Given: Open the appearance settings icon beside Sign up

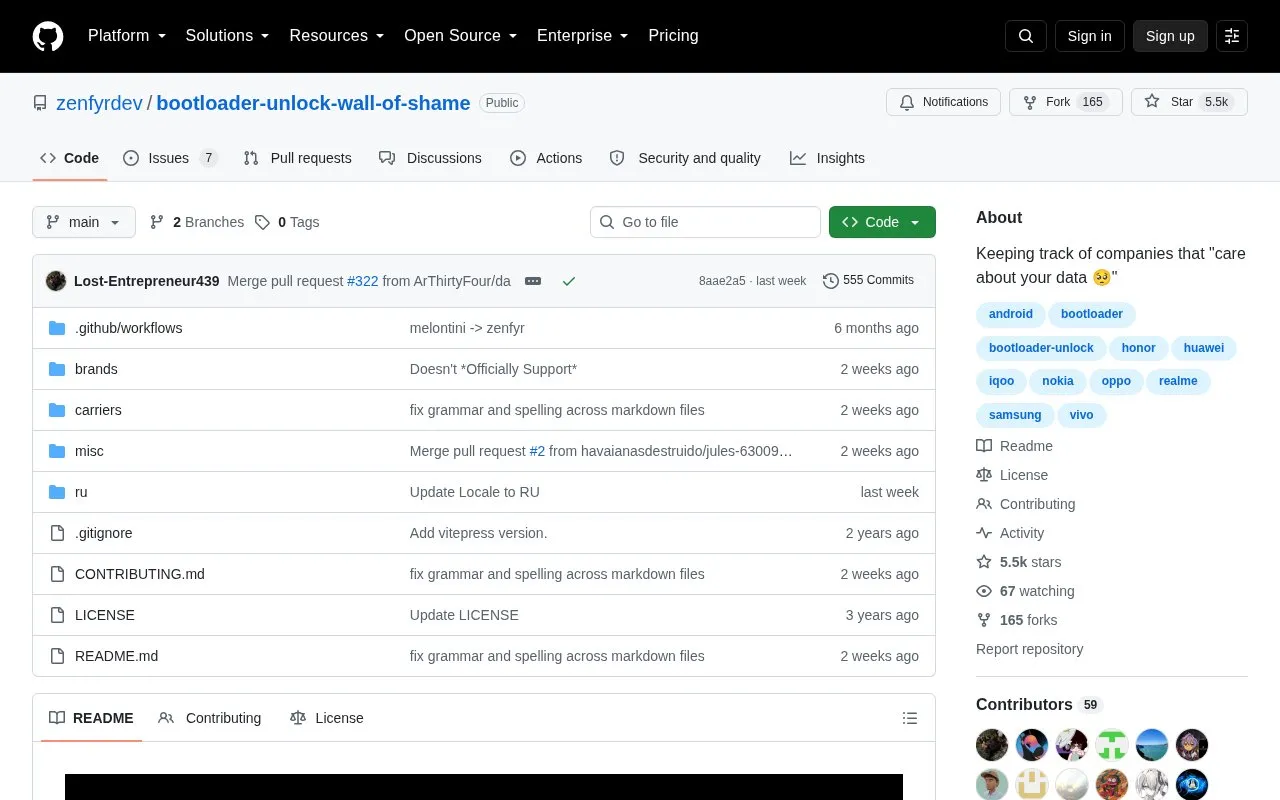Looking at the screenshot, I should pyautogui.click(x=1232, y=36).
